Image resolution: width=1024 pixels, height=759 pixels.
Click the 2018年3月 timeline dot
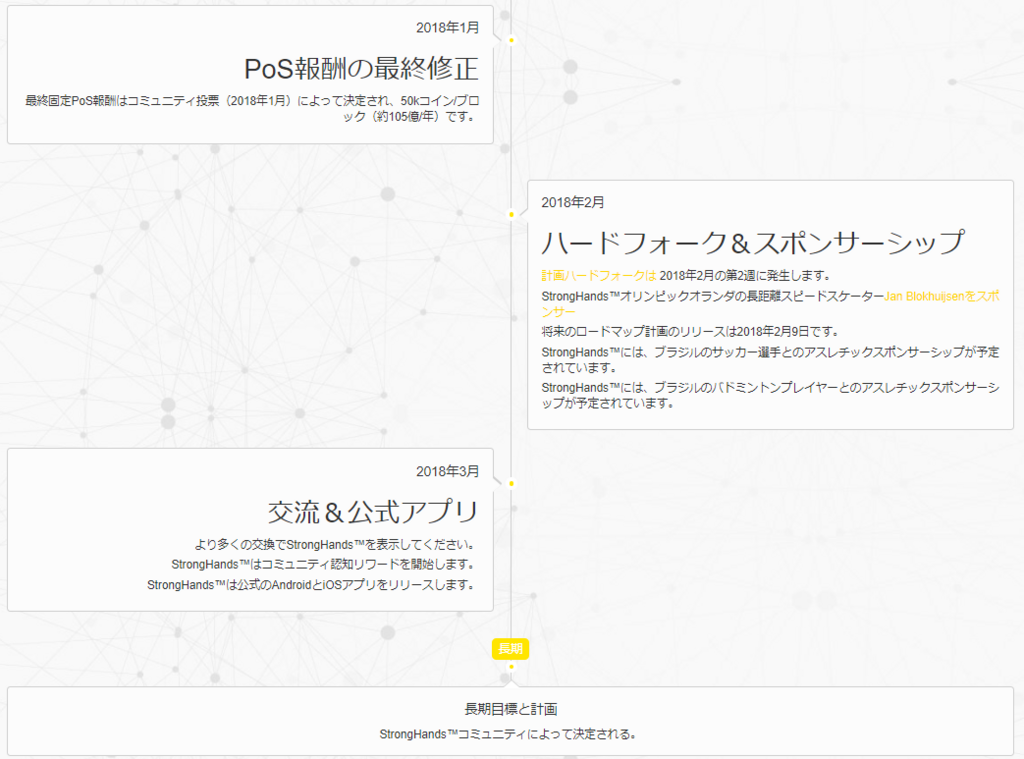pyautogui.click(x=511, y=483)
